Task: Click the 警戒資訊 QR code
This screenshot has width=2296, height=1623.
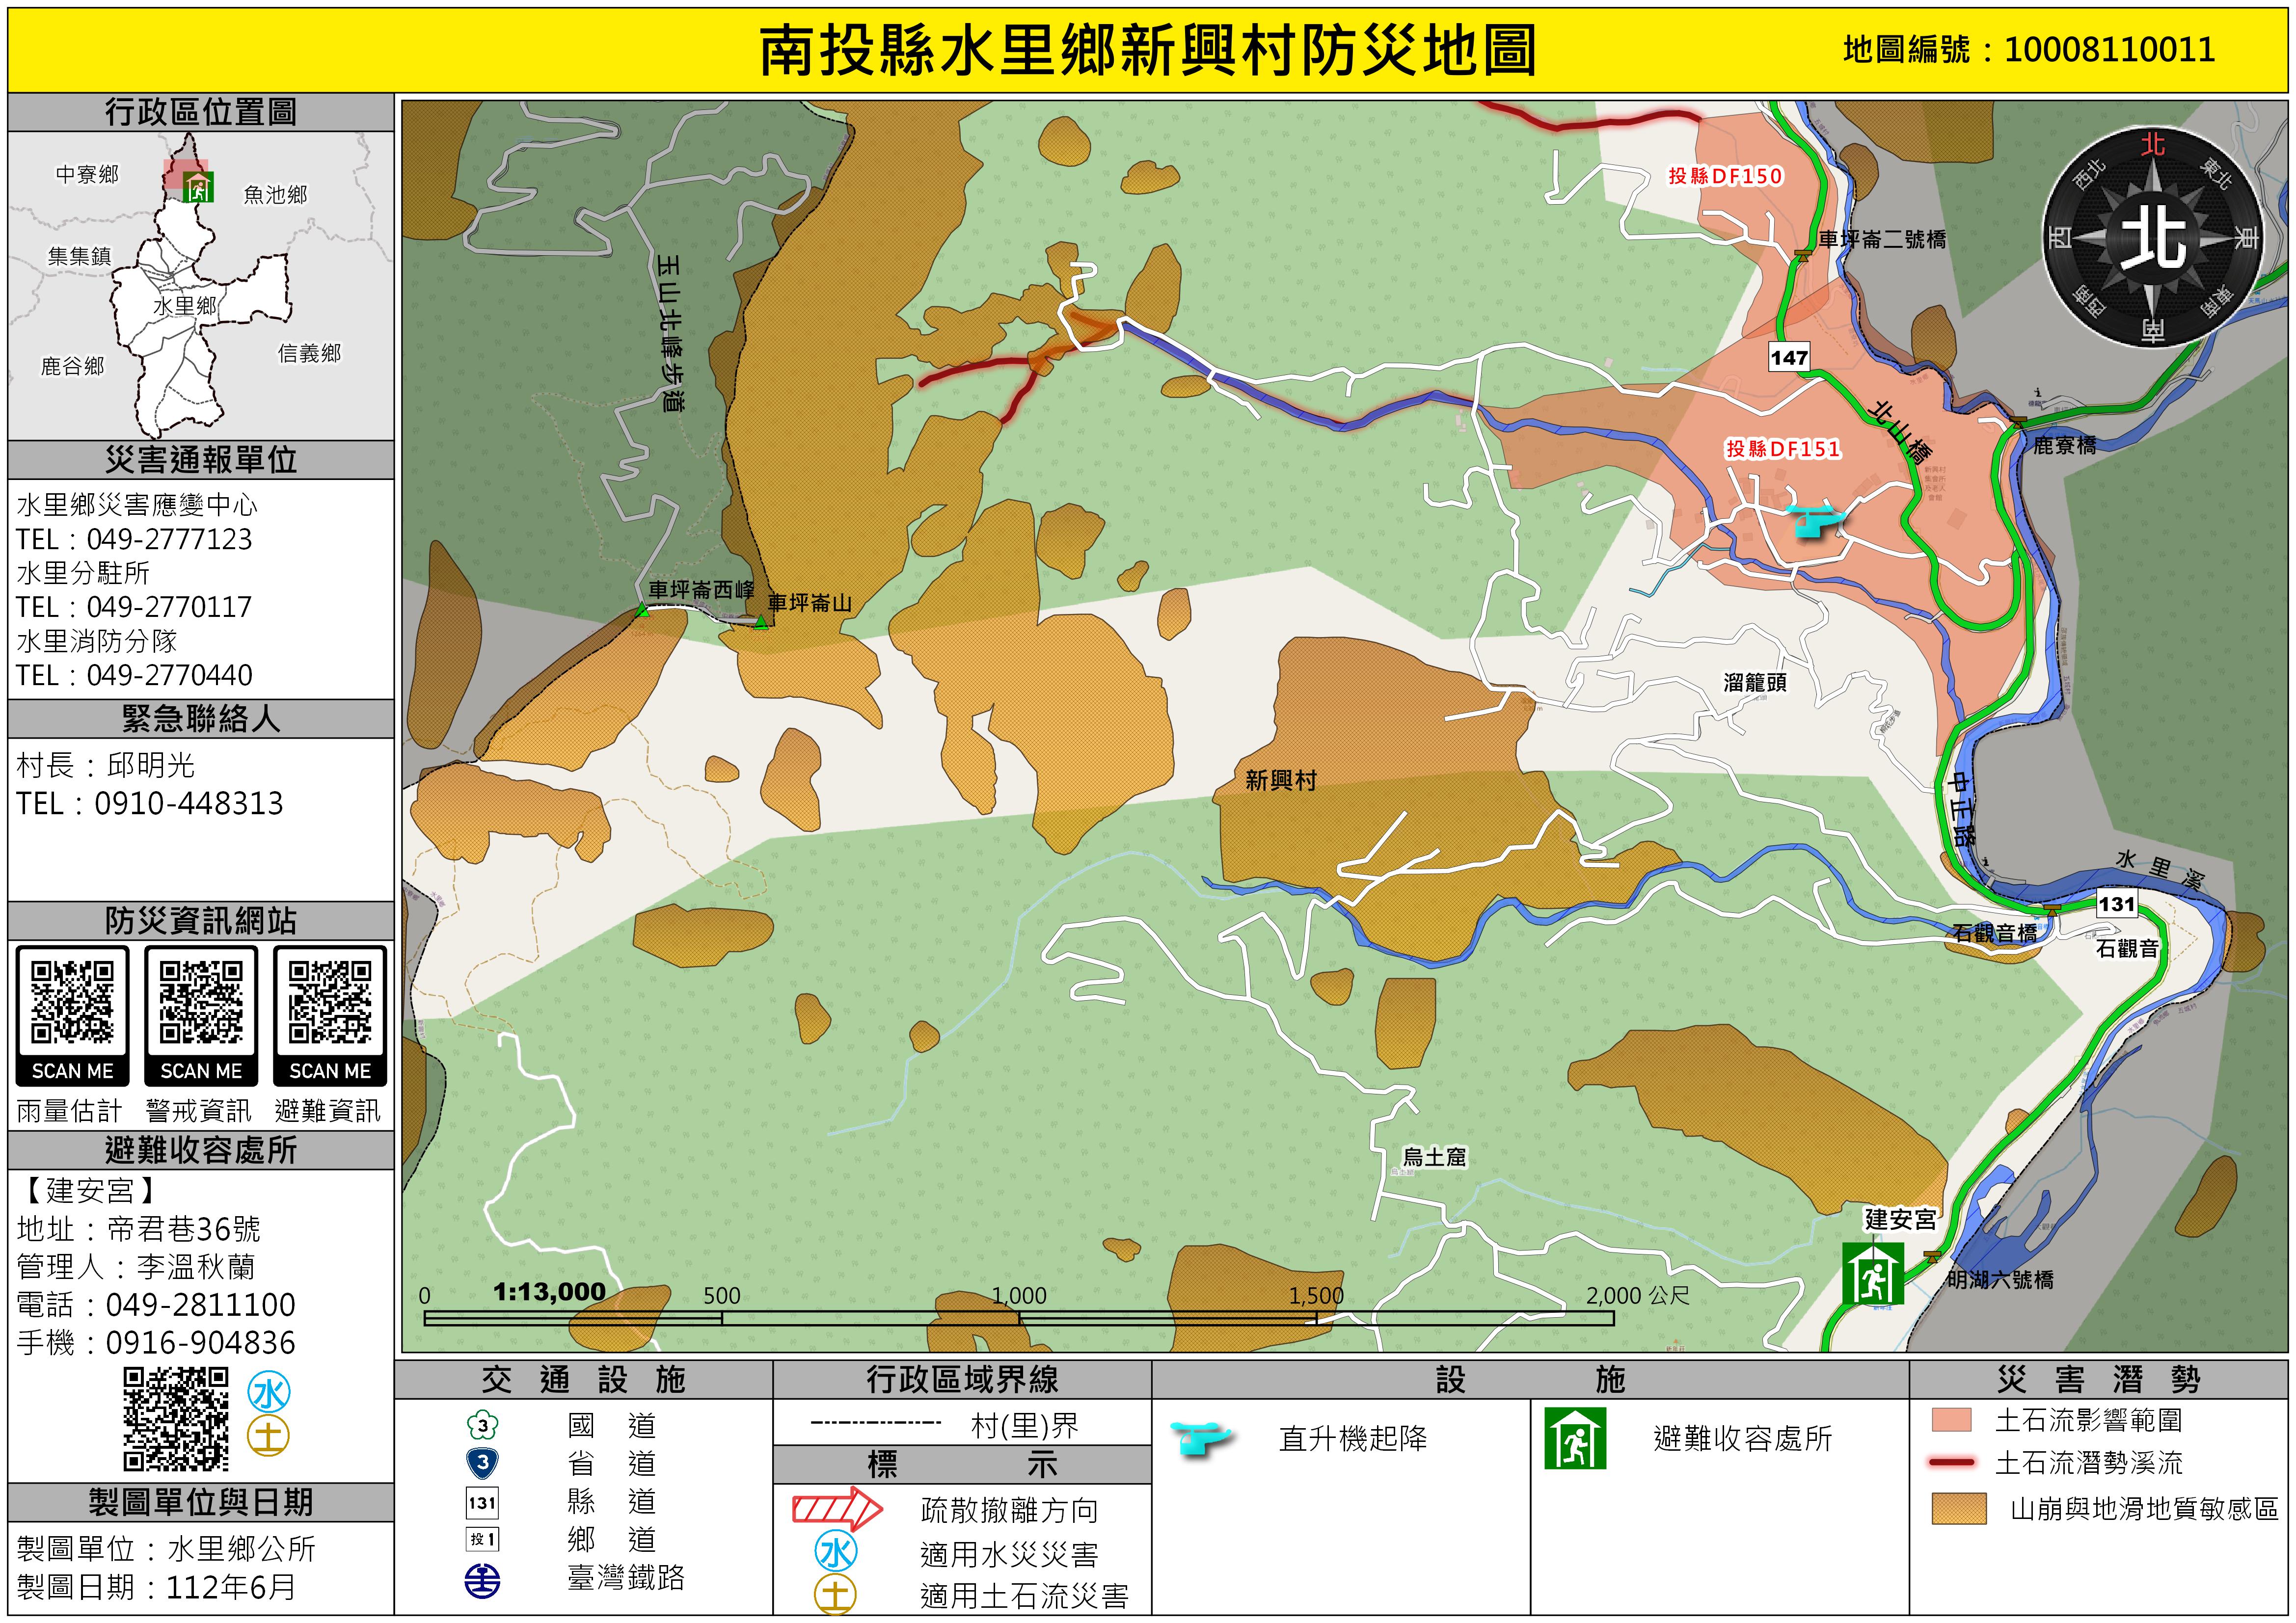Action: (x=201, y=1002)
